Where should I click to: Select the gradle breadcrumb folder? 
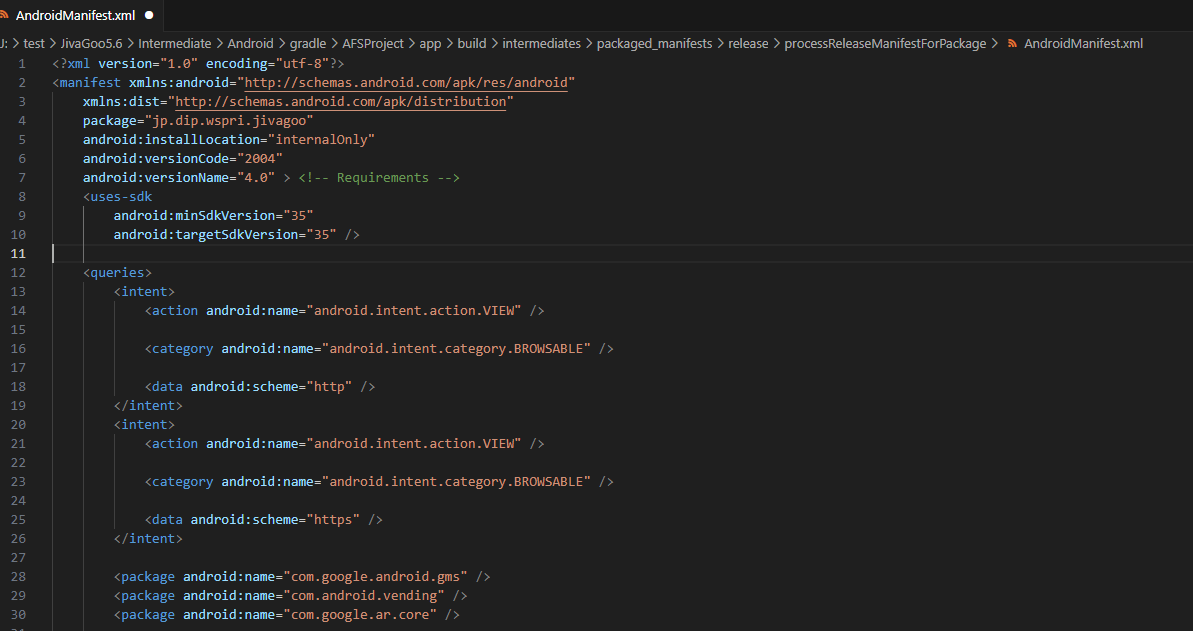[307, 44]
